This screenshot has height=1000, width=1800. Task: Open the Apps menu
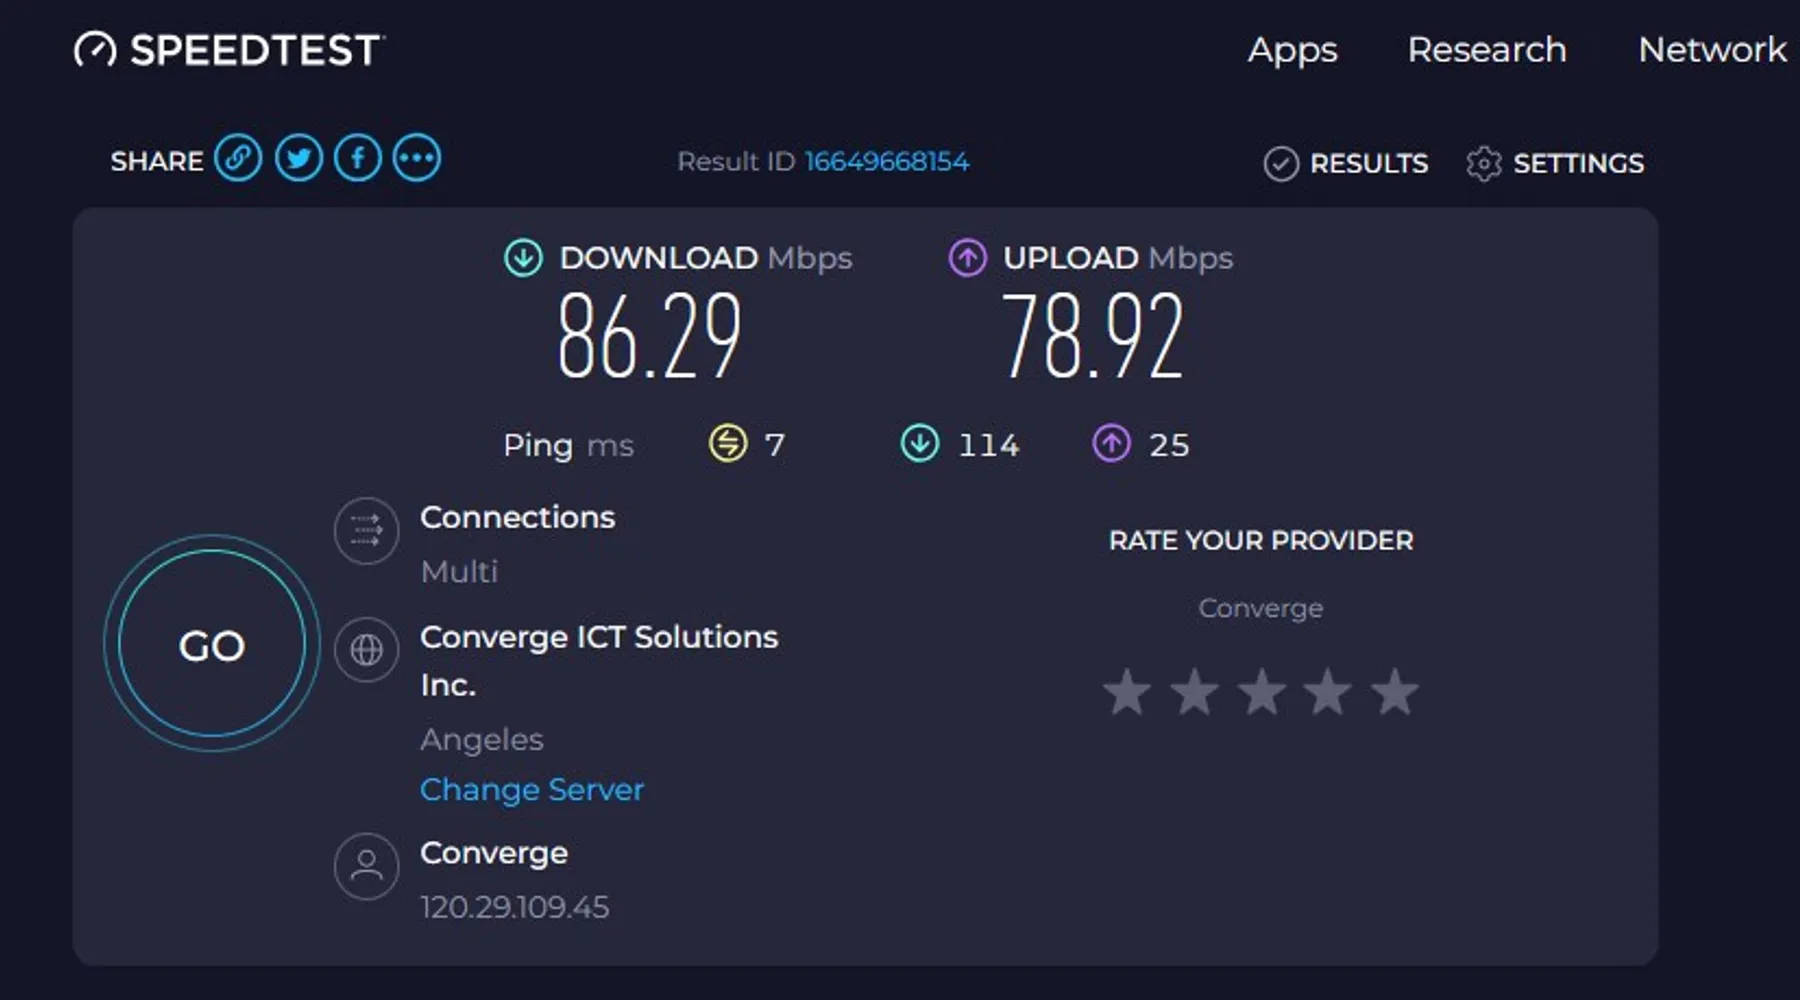(x=1292, y=50)
